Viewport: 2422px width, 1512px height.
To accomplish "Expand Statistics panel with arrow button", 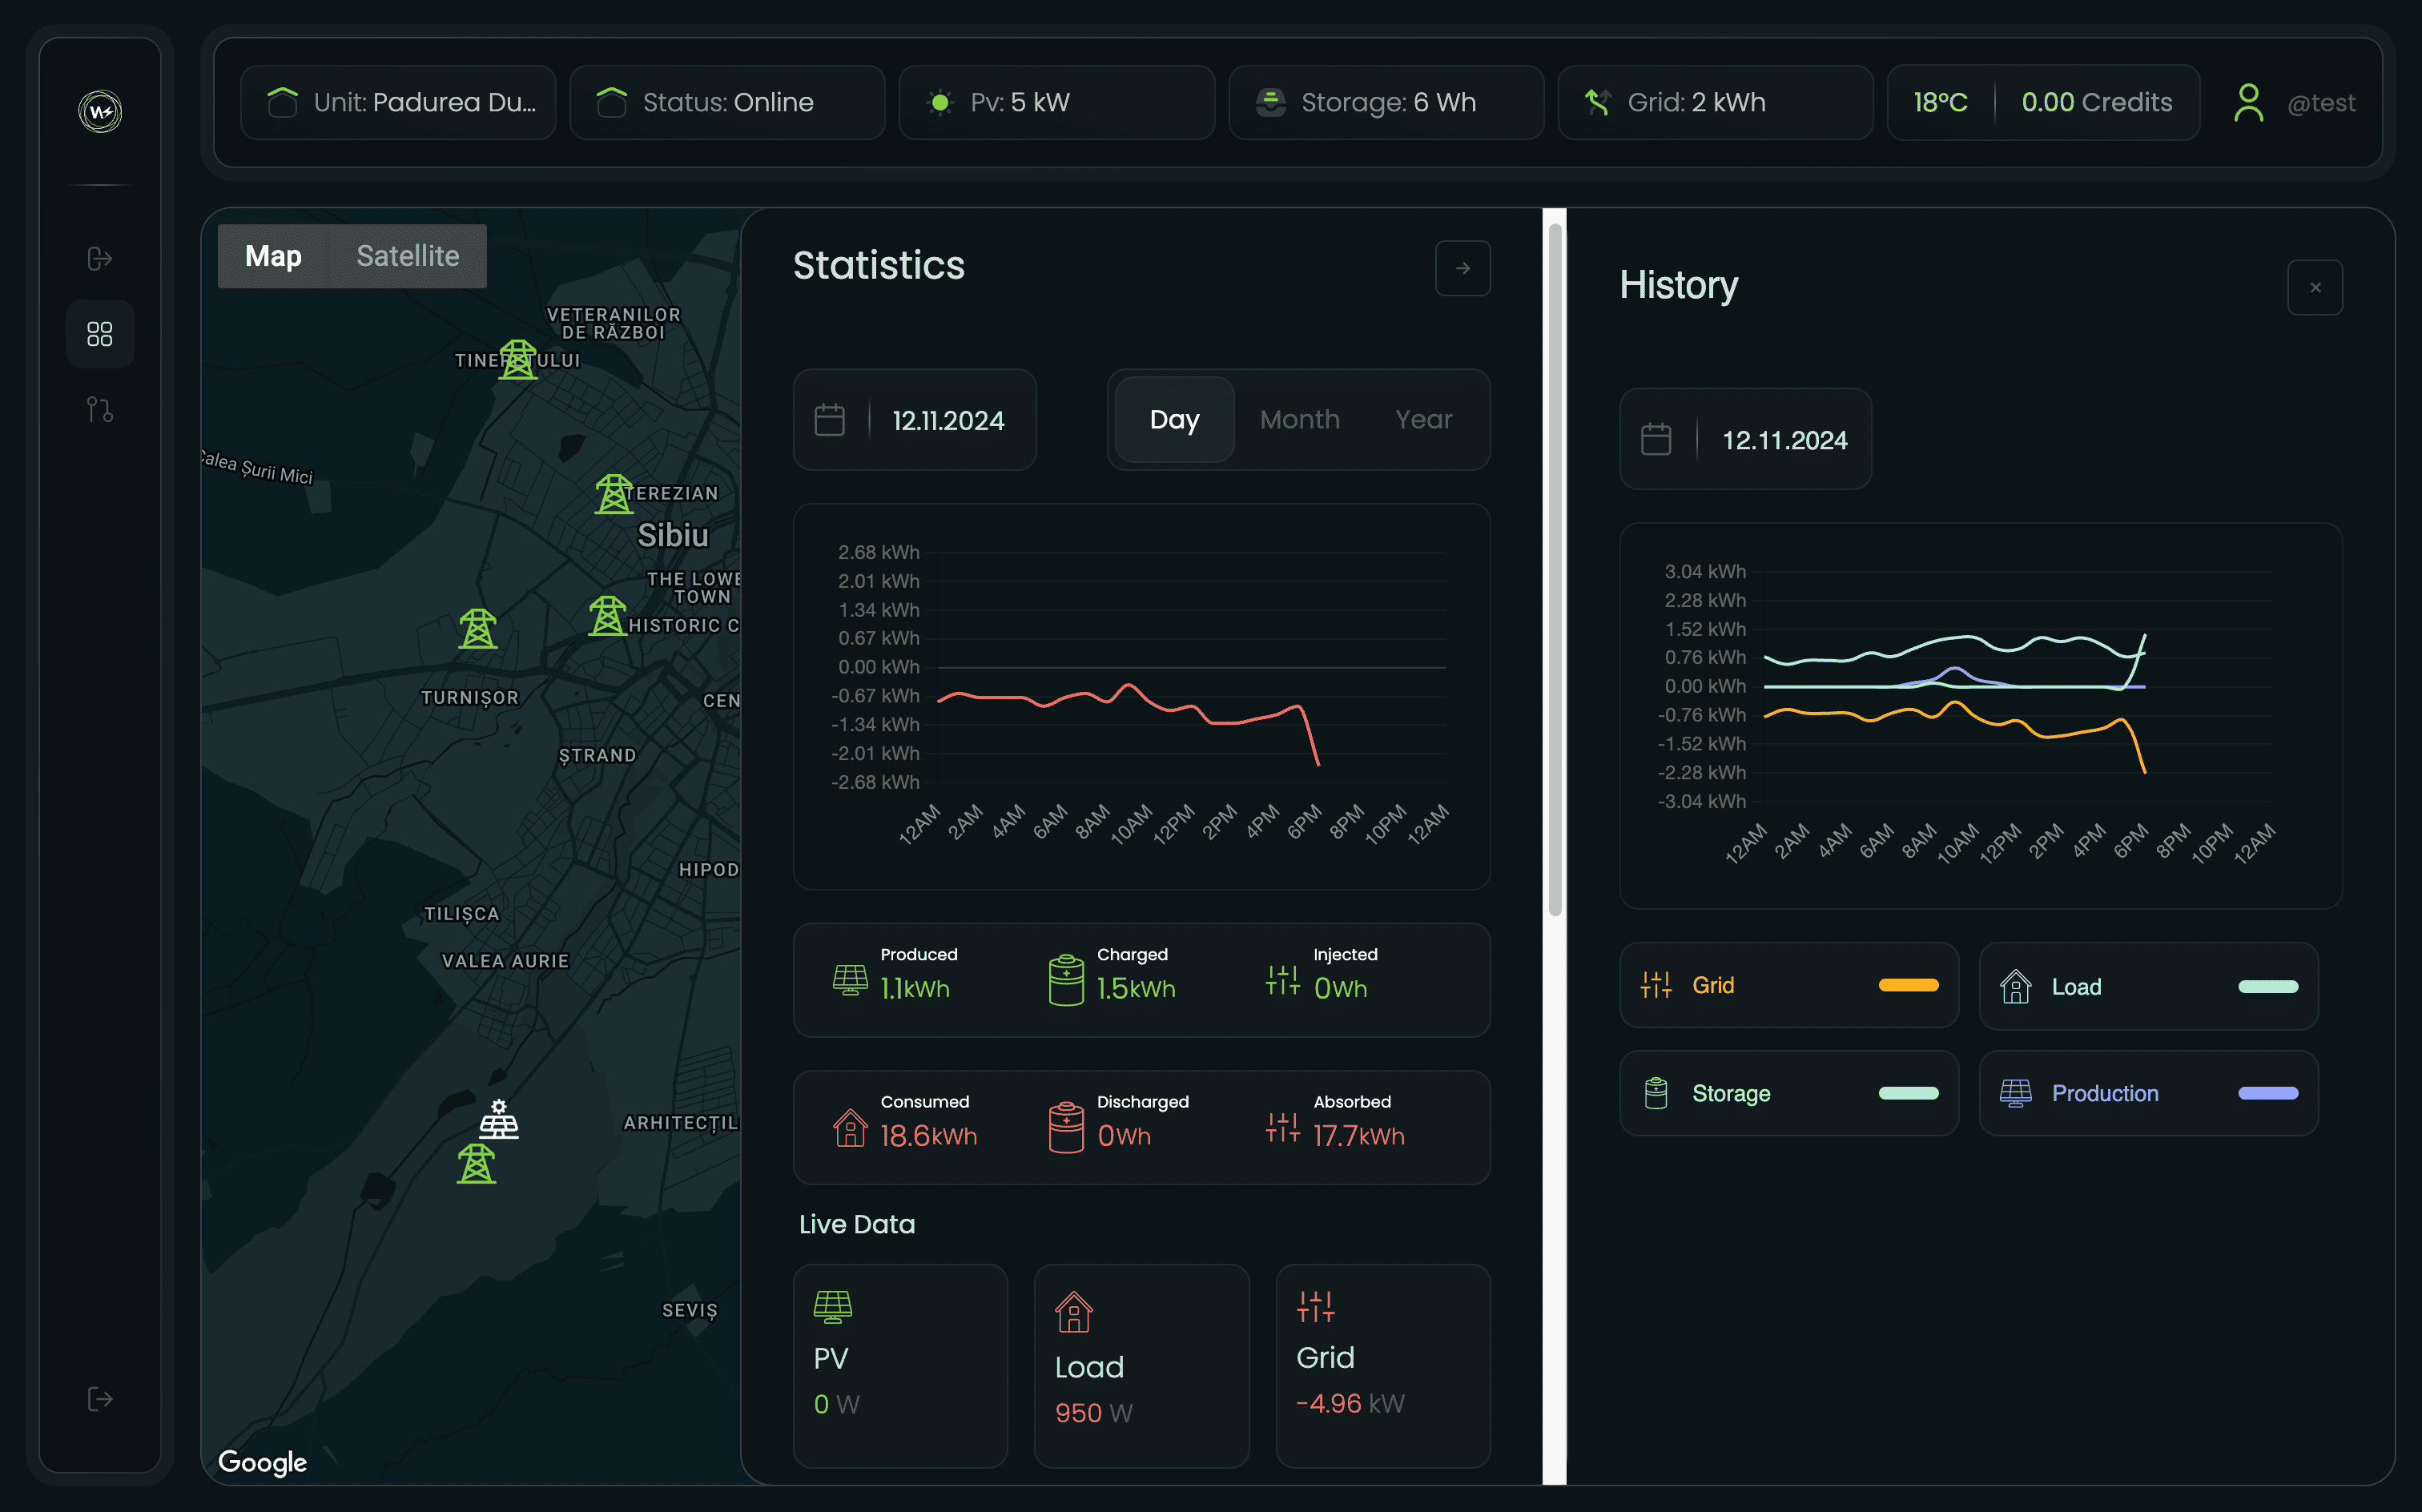I will (x=1462, y=268).
